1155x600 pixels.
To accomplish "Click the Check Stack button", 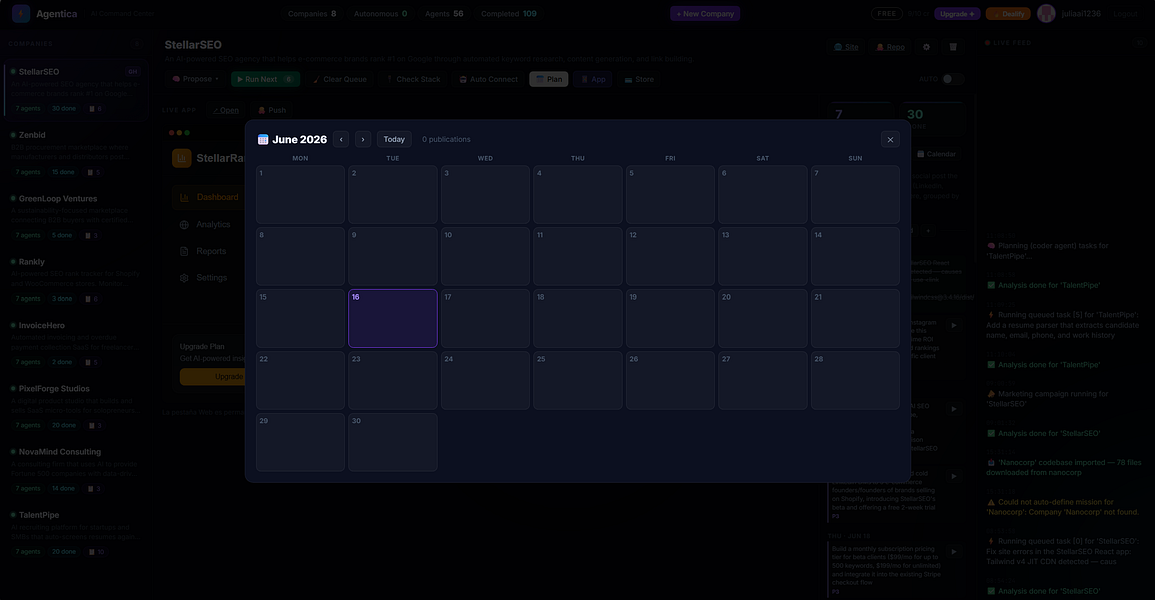I will (413, 79).
